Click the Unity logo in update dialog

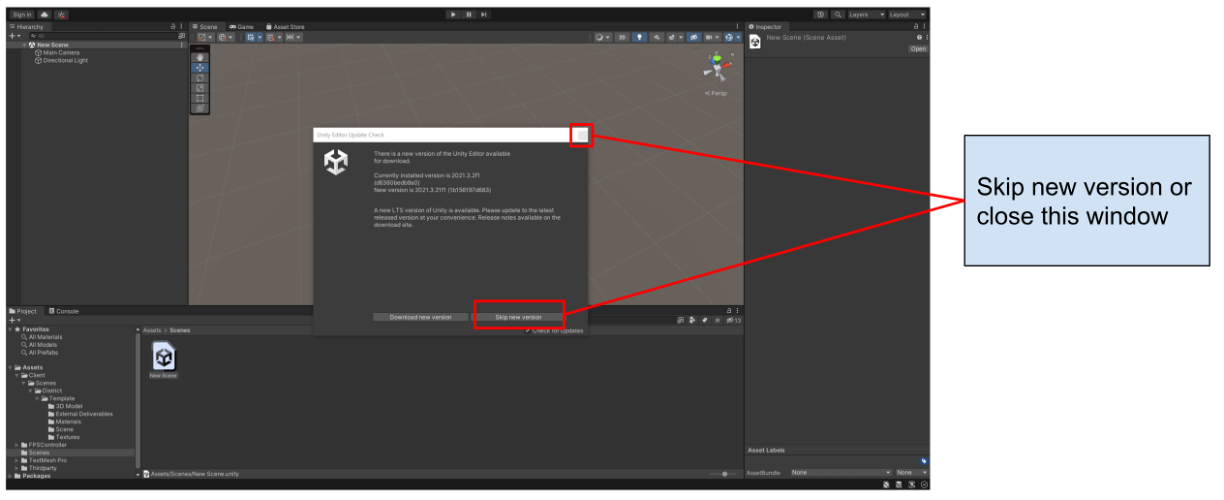click(x=336, y=162)
